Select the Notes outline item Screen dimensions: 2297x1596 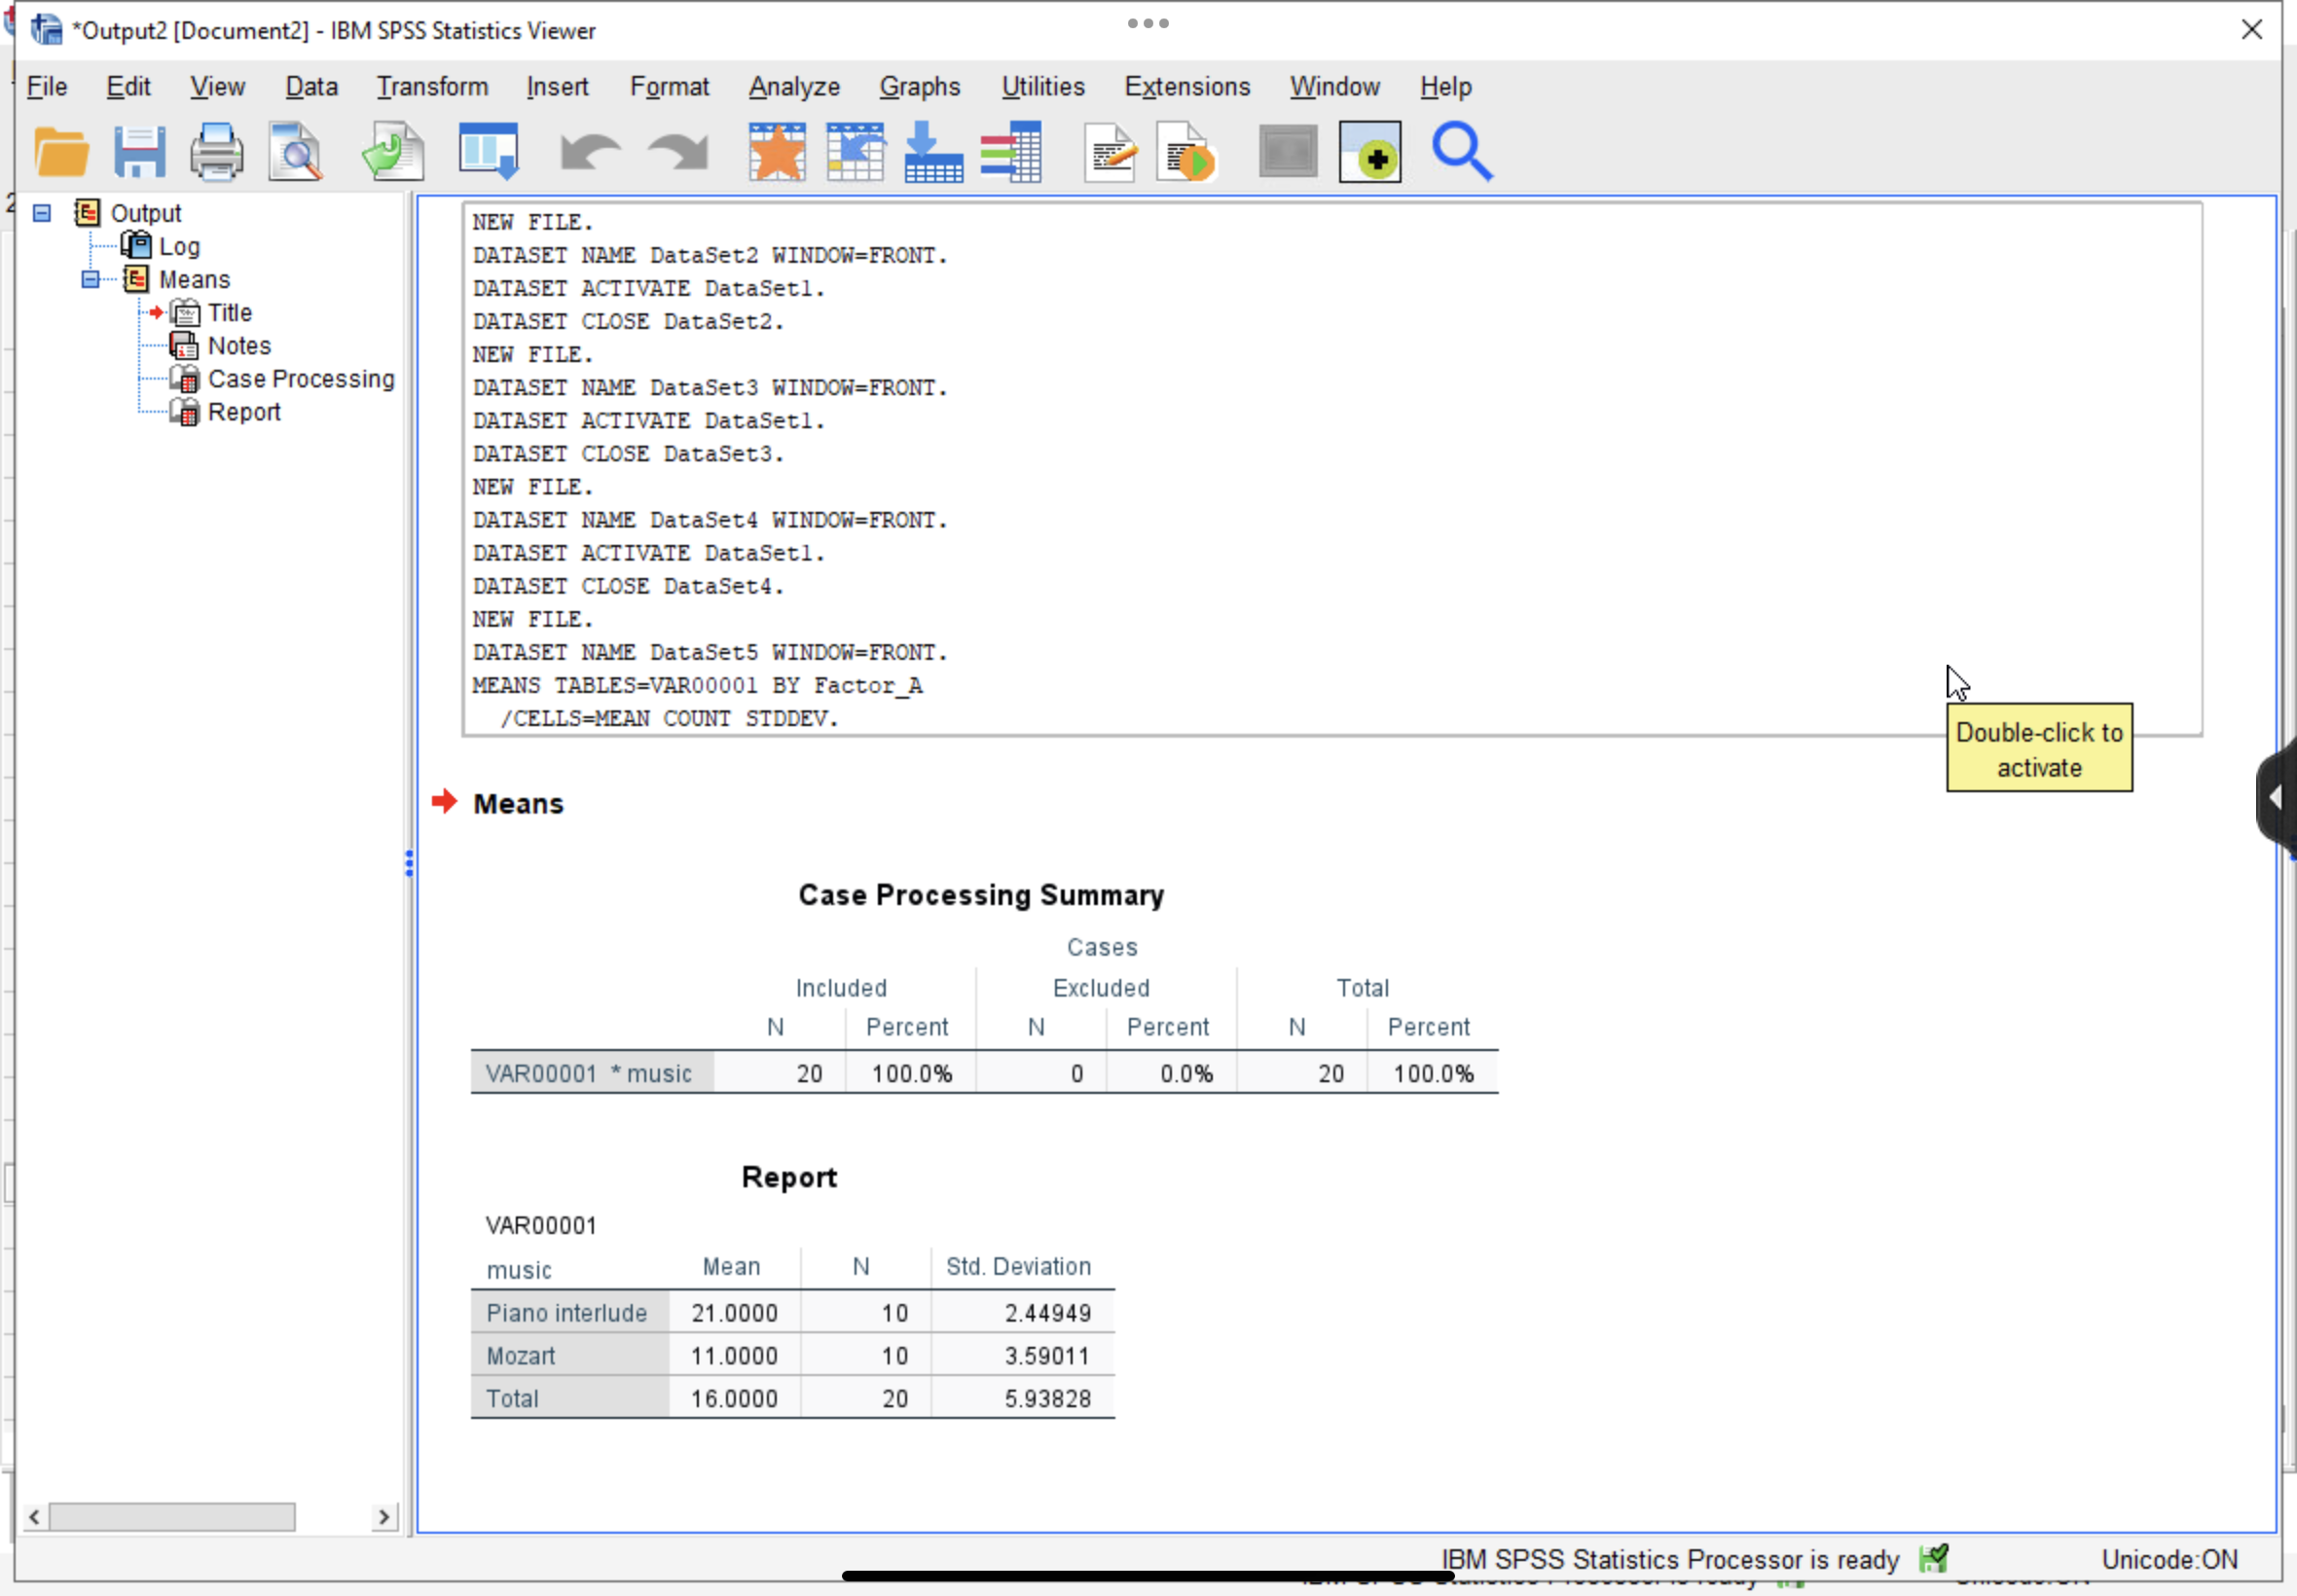pos(239,345)
